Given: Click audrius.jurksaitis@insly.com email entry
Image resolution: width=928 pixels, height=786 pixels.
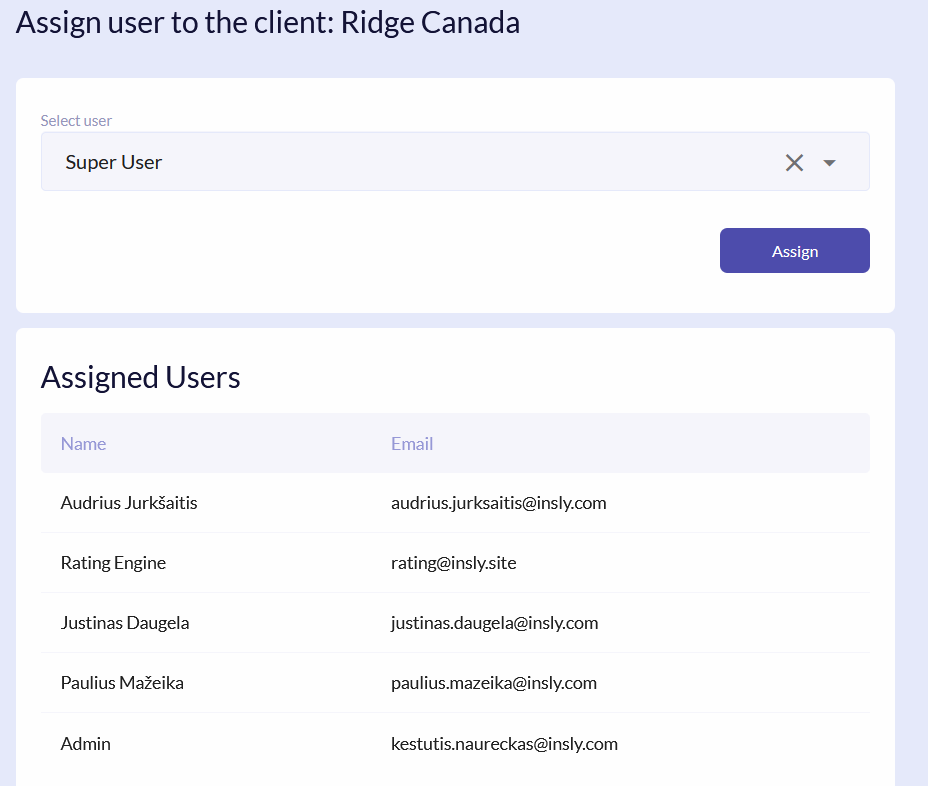Looking at the screenshot, I should [x=498, y=503].
